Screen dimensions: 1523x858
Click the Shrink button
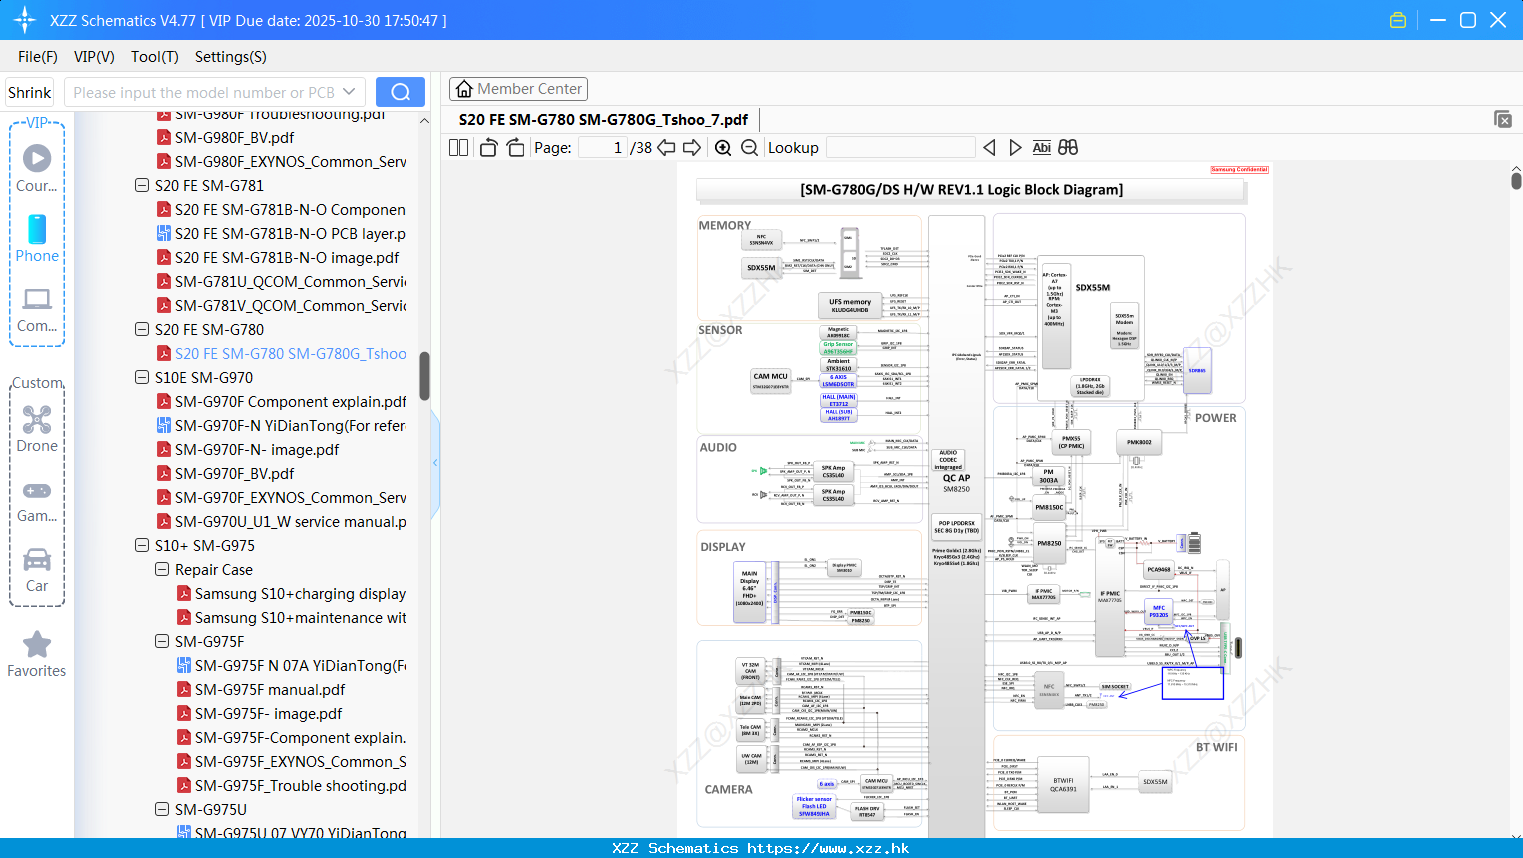pyautogui.click(x=29, y=92)
